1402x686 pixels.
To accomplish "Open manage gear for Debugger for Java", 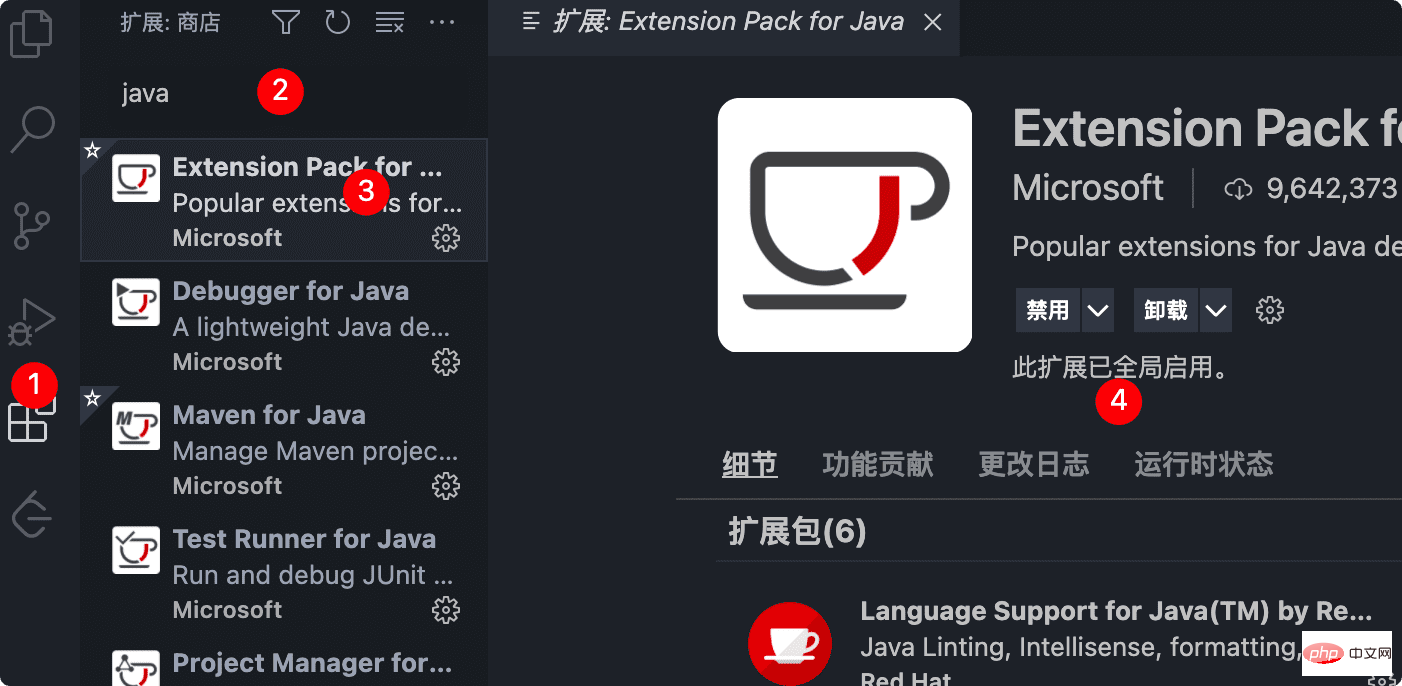I will (445, 362).
